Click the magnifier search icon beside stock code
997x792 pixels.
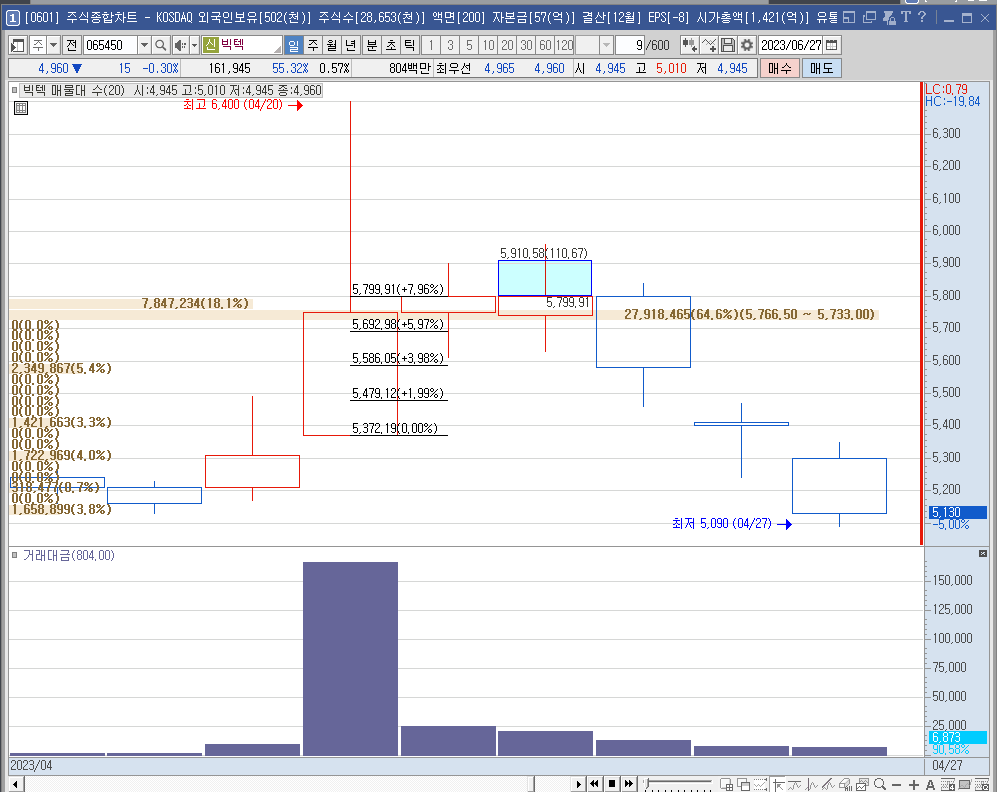[x=161, y=45]
